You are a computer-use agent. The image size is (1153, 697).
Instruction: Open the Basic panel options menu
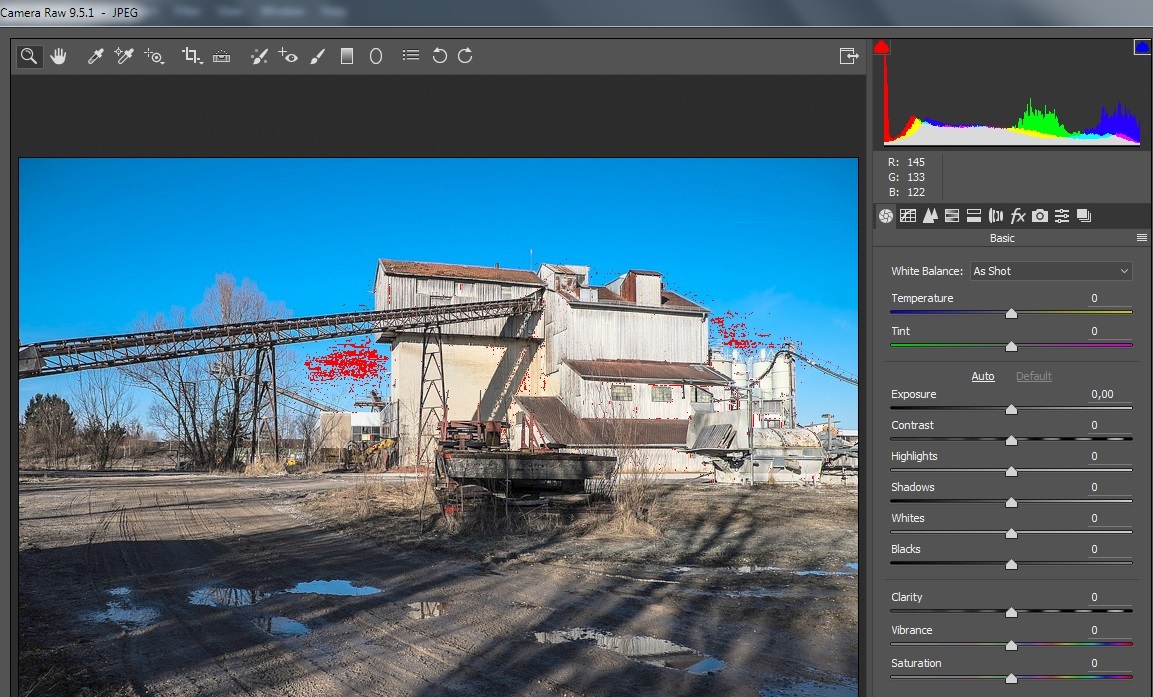[1141, 238]
